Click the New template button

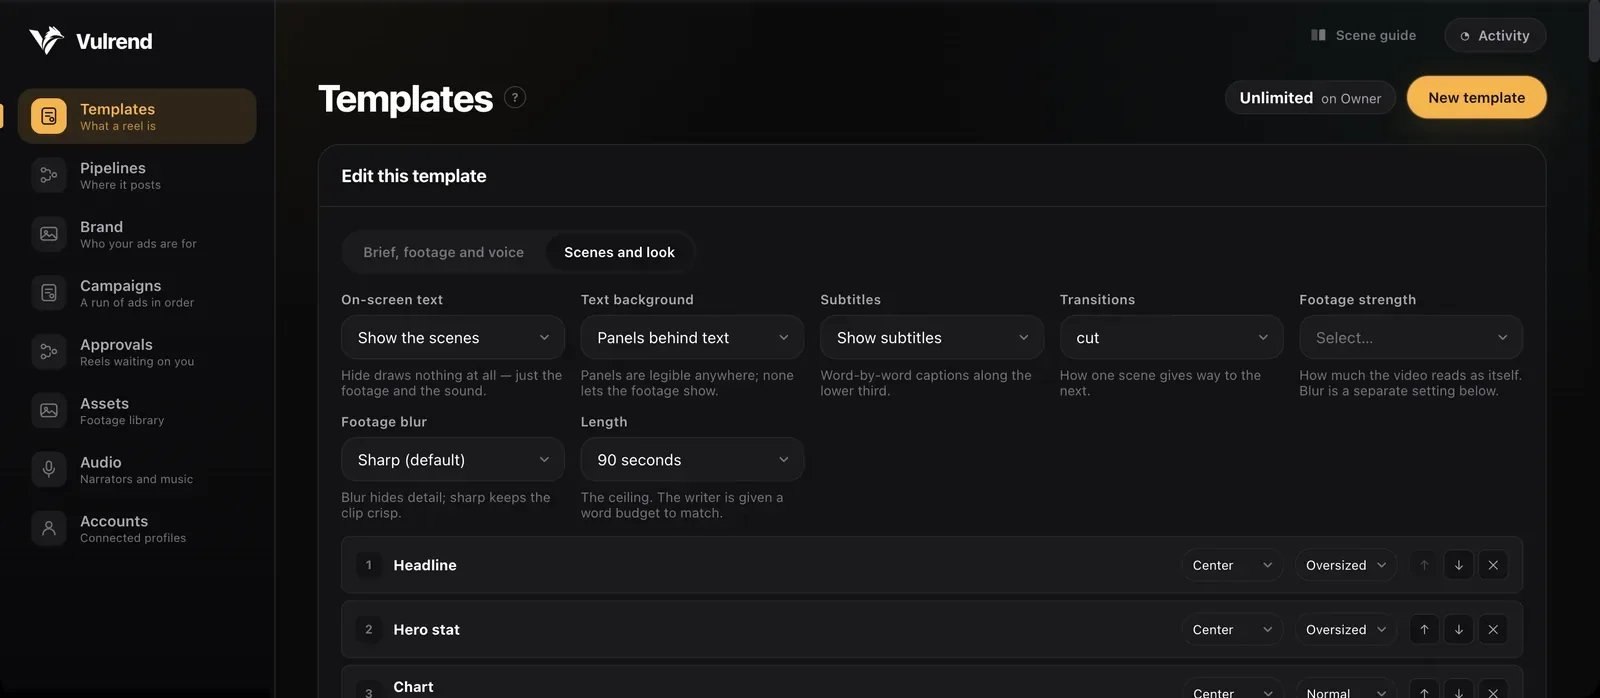(1476, 97)
